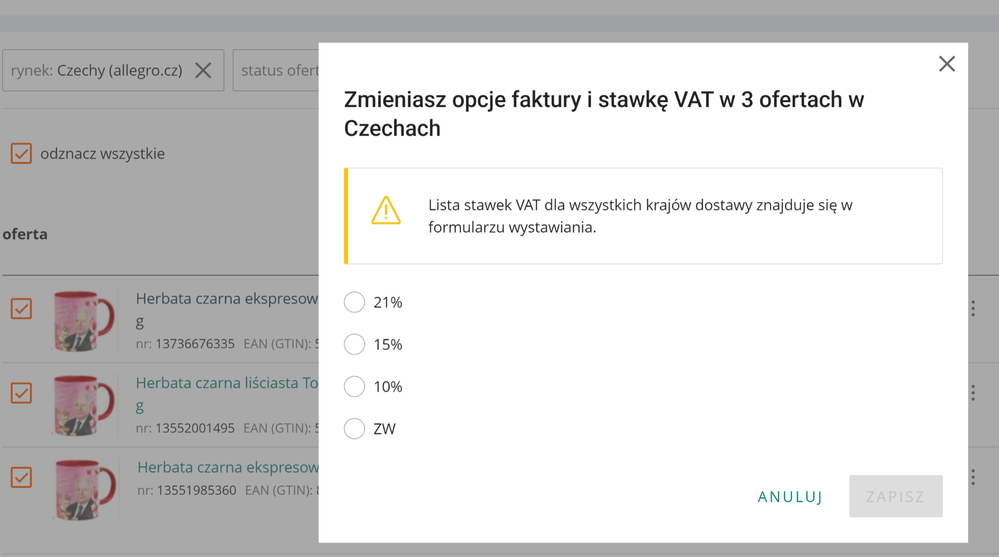Select the 15% VAT rate
Screen dimensions: 999x557
[355, 344]
